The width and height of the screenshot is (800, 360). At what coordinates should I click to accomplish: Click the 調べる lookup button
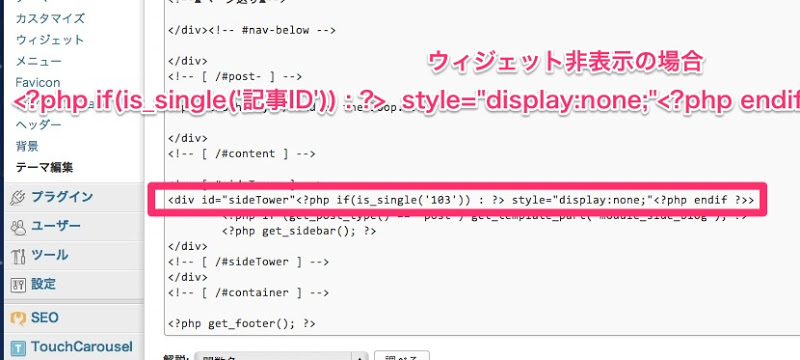pyautogui.click(x=402, y=356)
